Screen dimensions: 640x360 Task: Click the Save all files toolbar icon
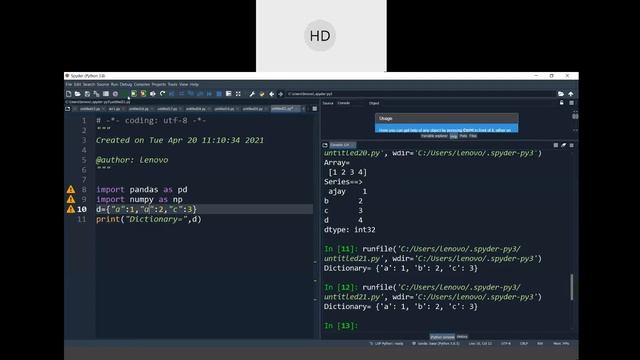(x=96, y=94)
